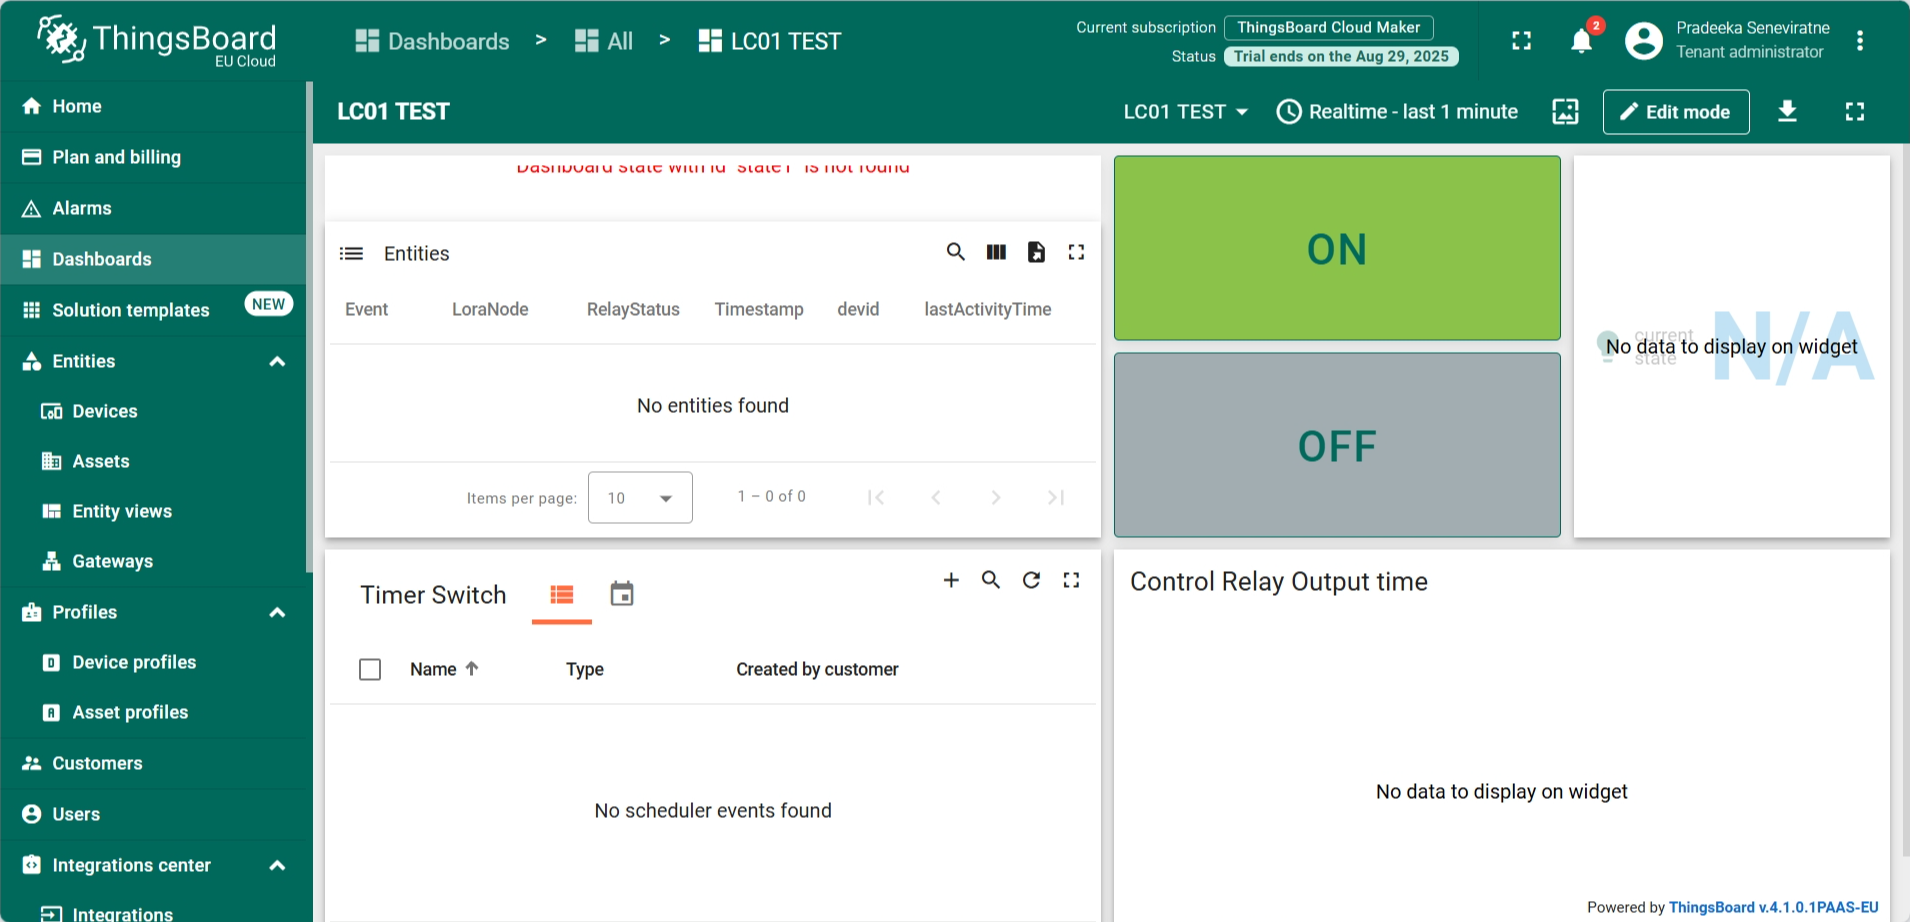Screen dimensions: 1910x922
Task: Open the user profile avatar
Action: pyautogui.click(x=1643, y=41)
